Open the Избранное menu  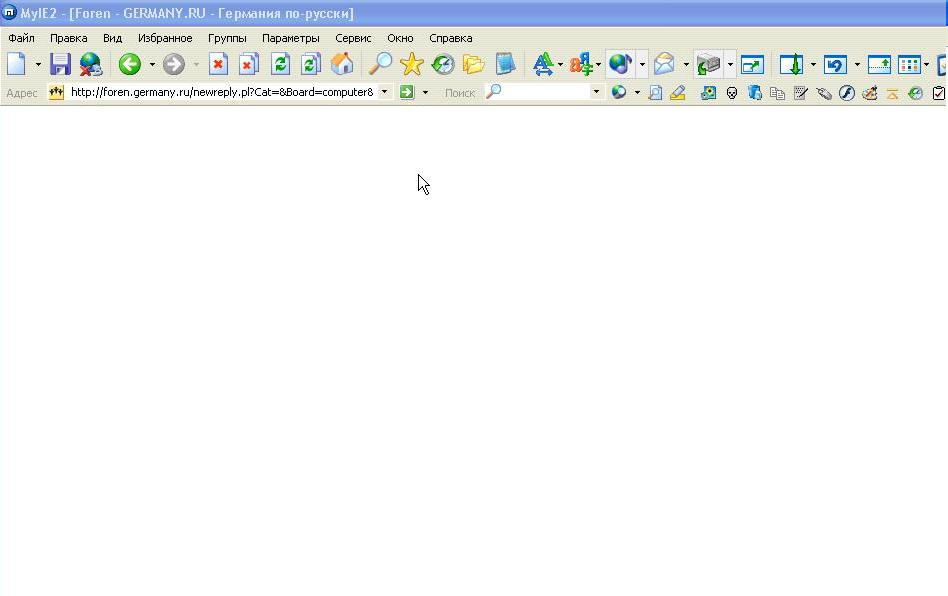coord(165,38)
